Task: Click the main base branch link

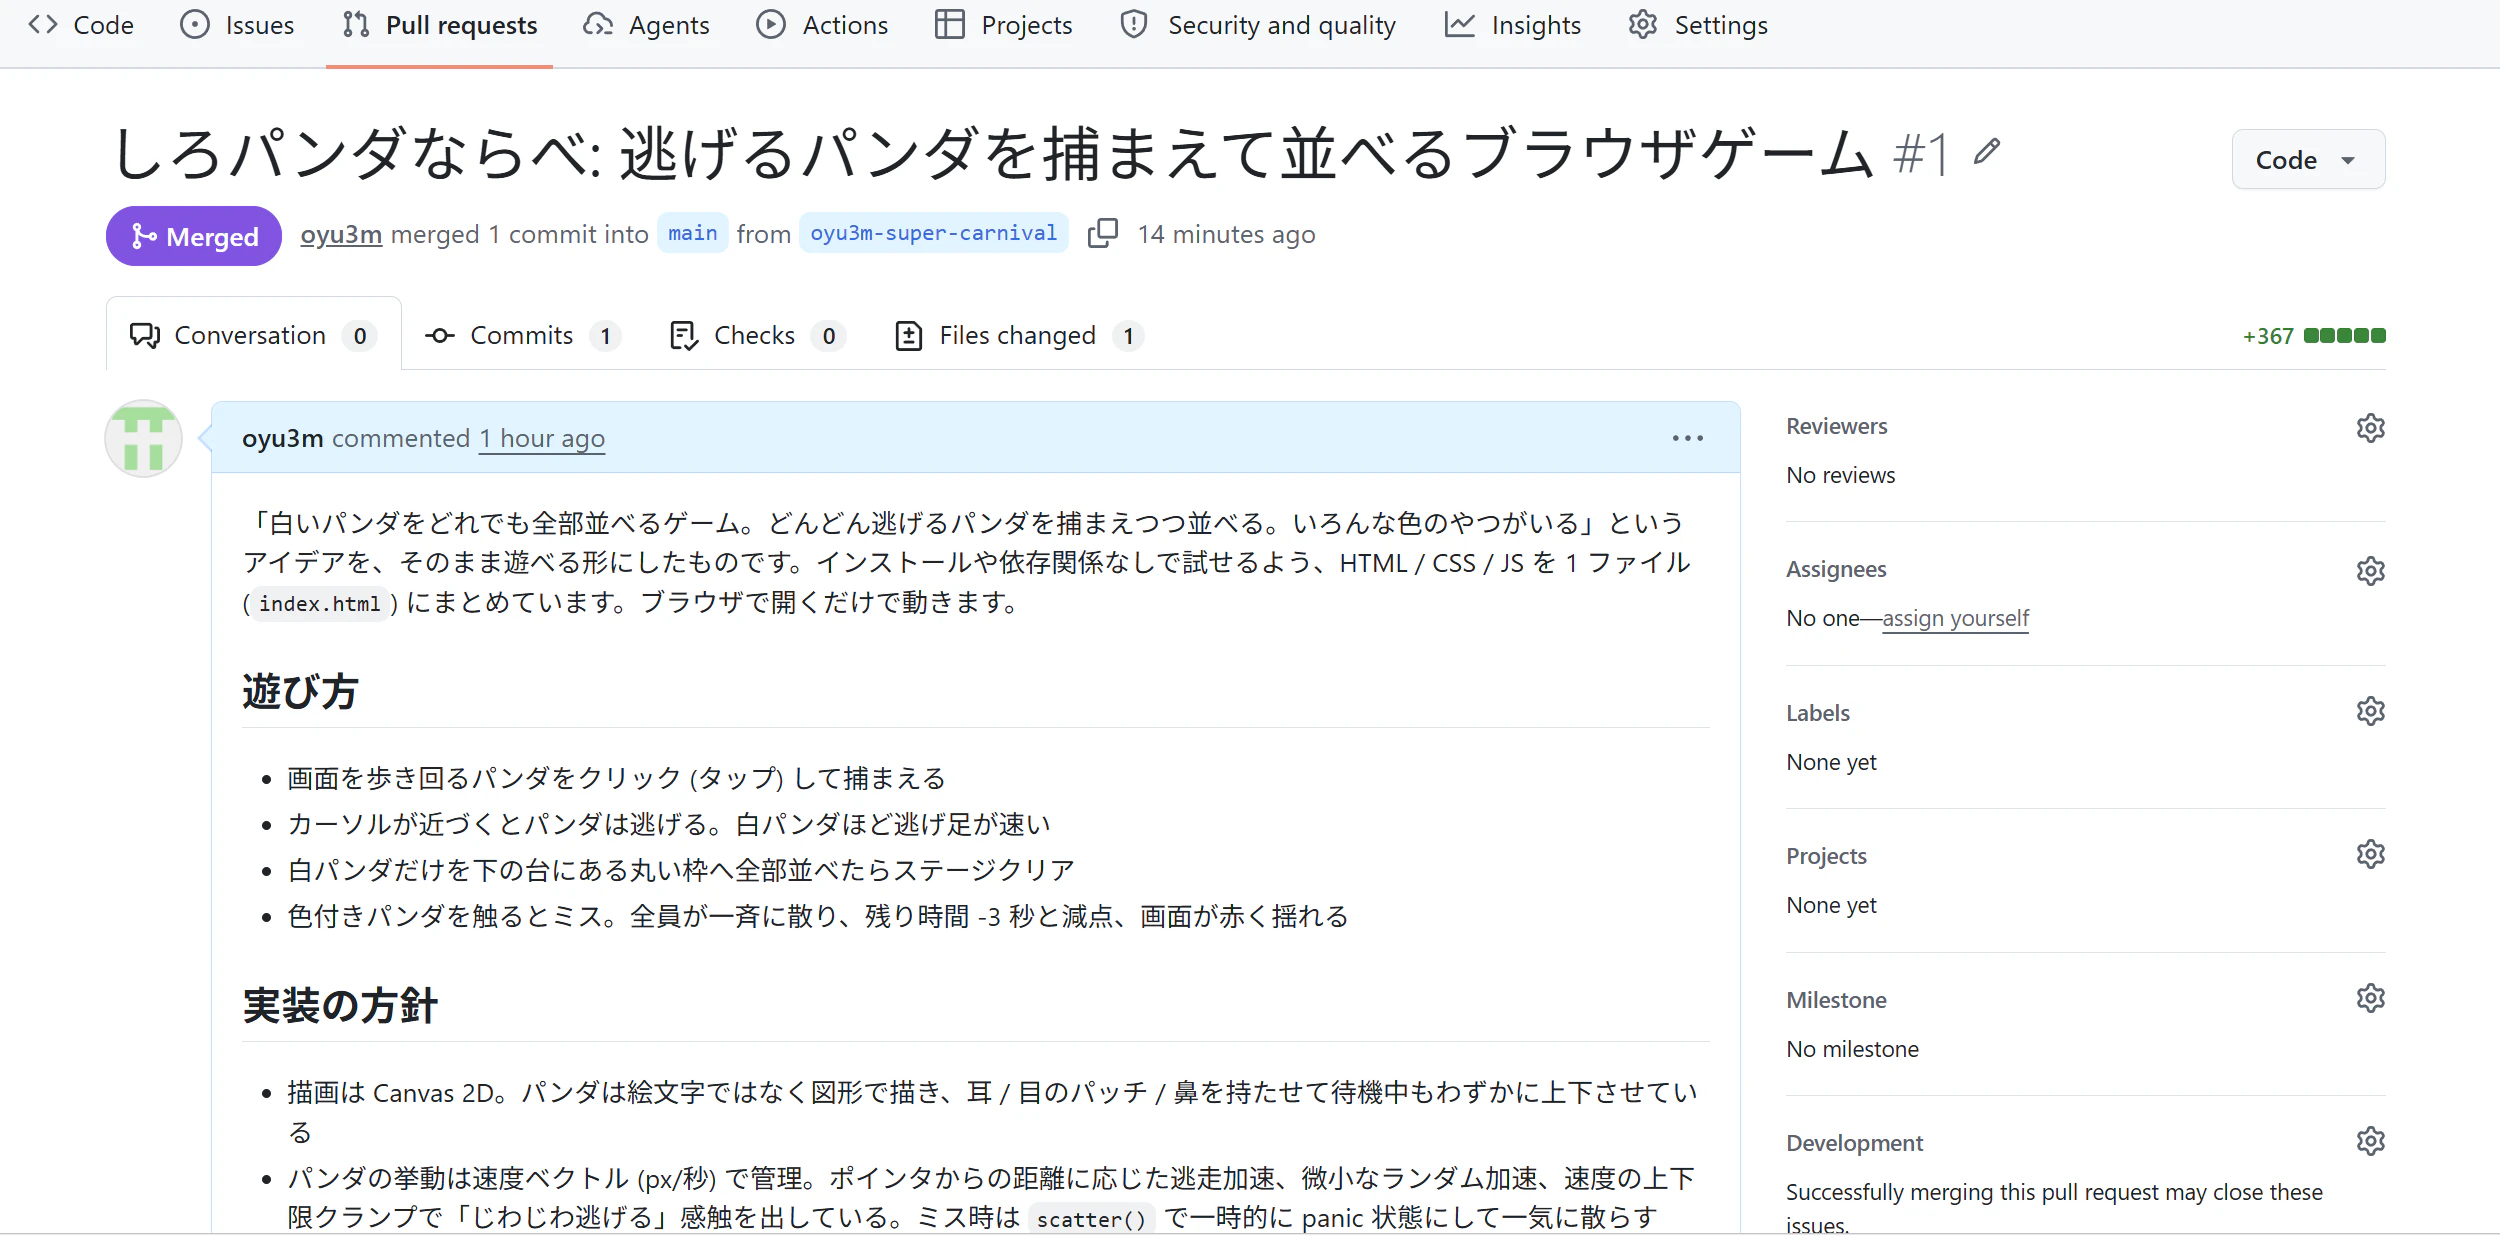Action: point(693,233)
